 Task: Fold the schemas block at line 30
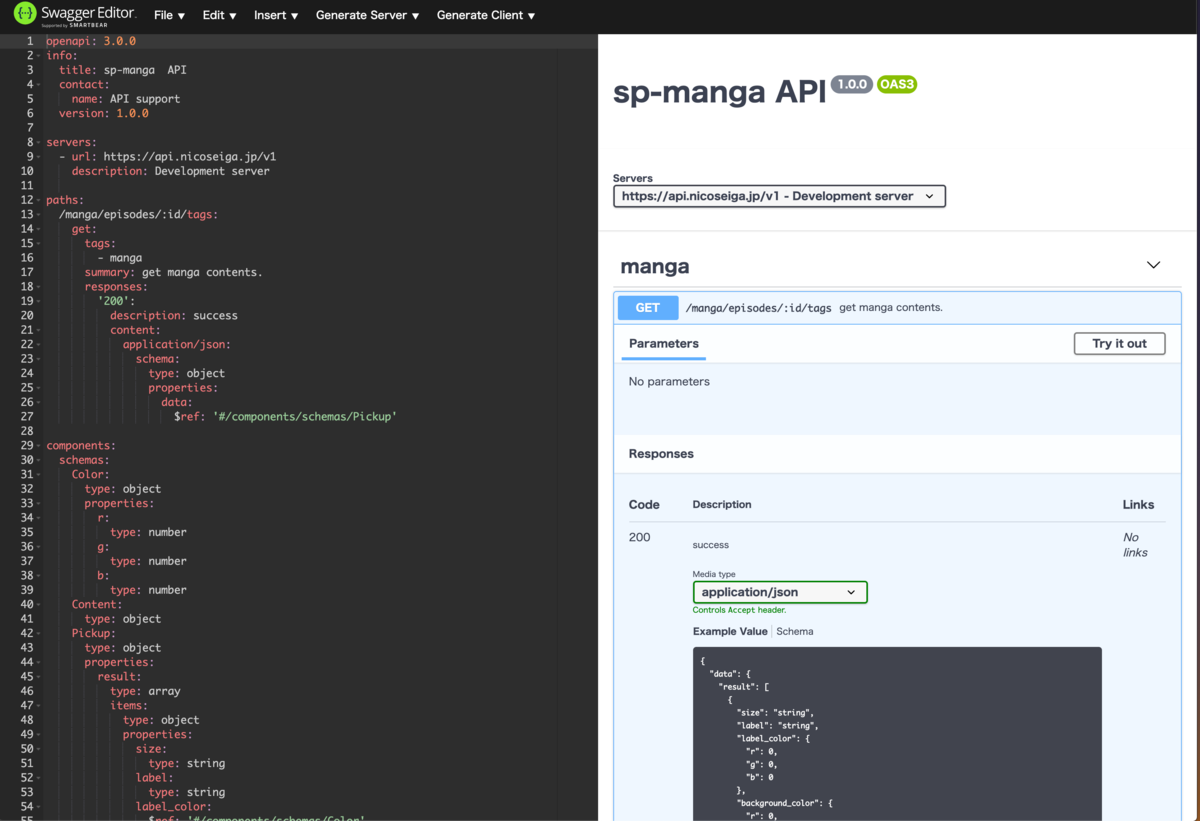(39, 460)
